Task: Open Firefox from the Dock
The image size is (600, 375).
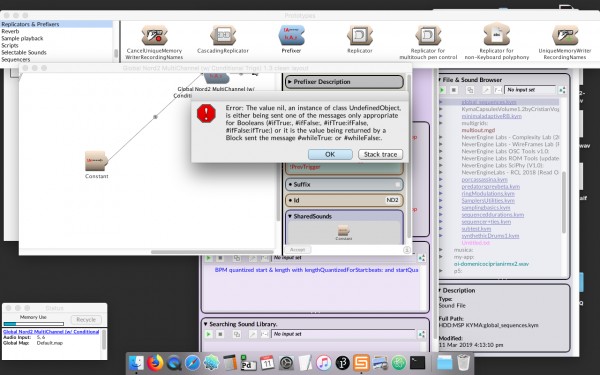Action: (155, 363)
